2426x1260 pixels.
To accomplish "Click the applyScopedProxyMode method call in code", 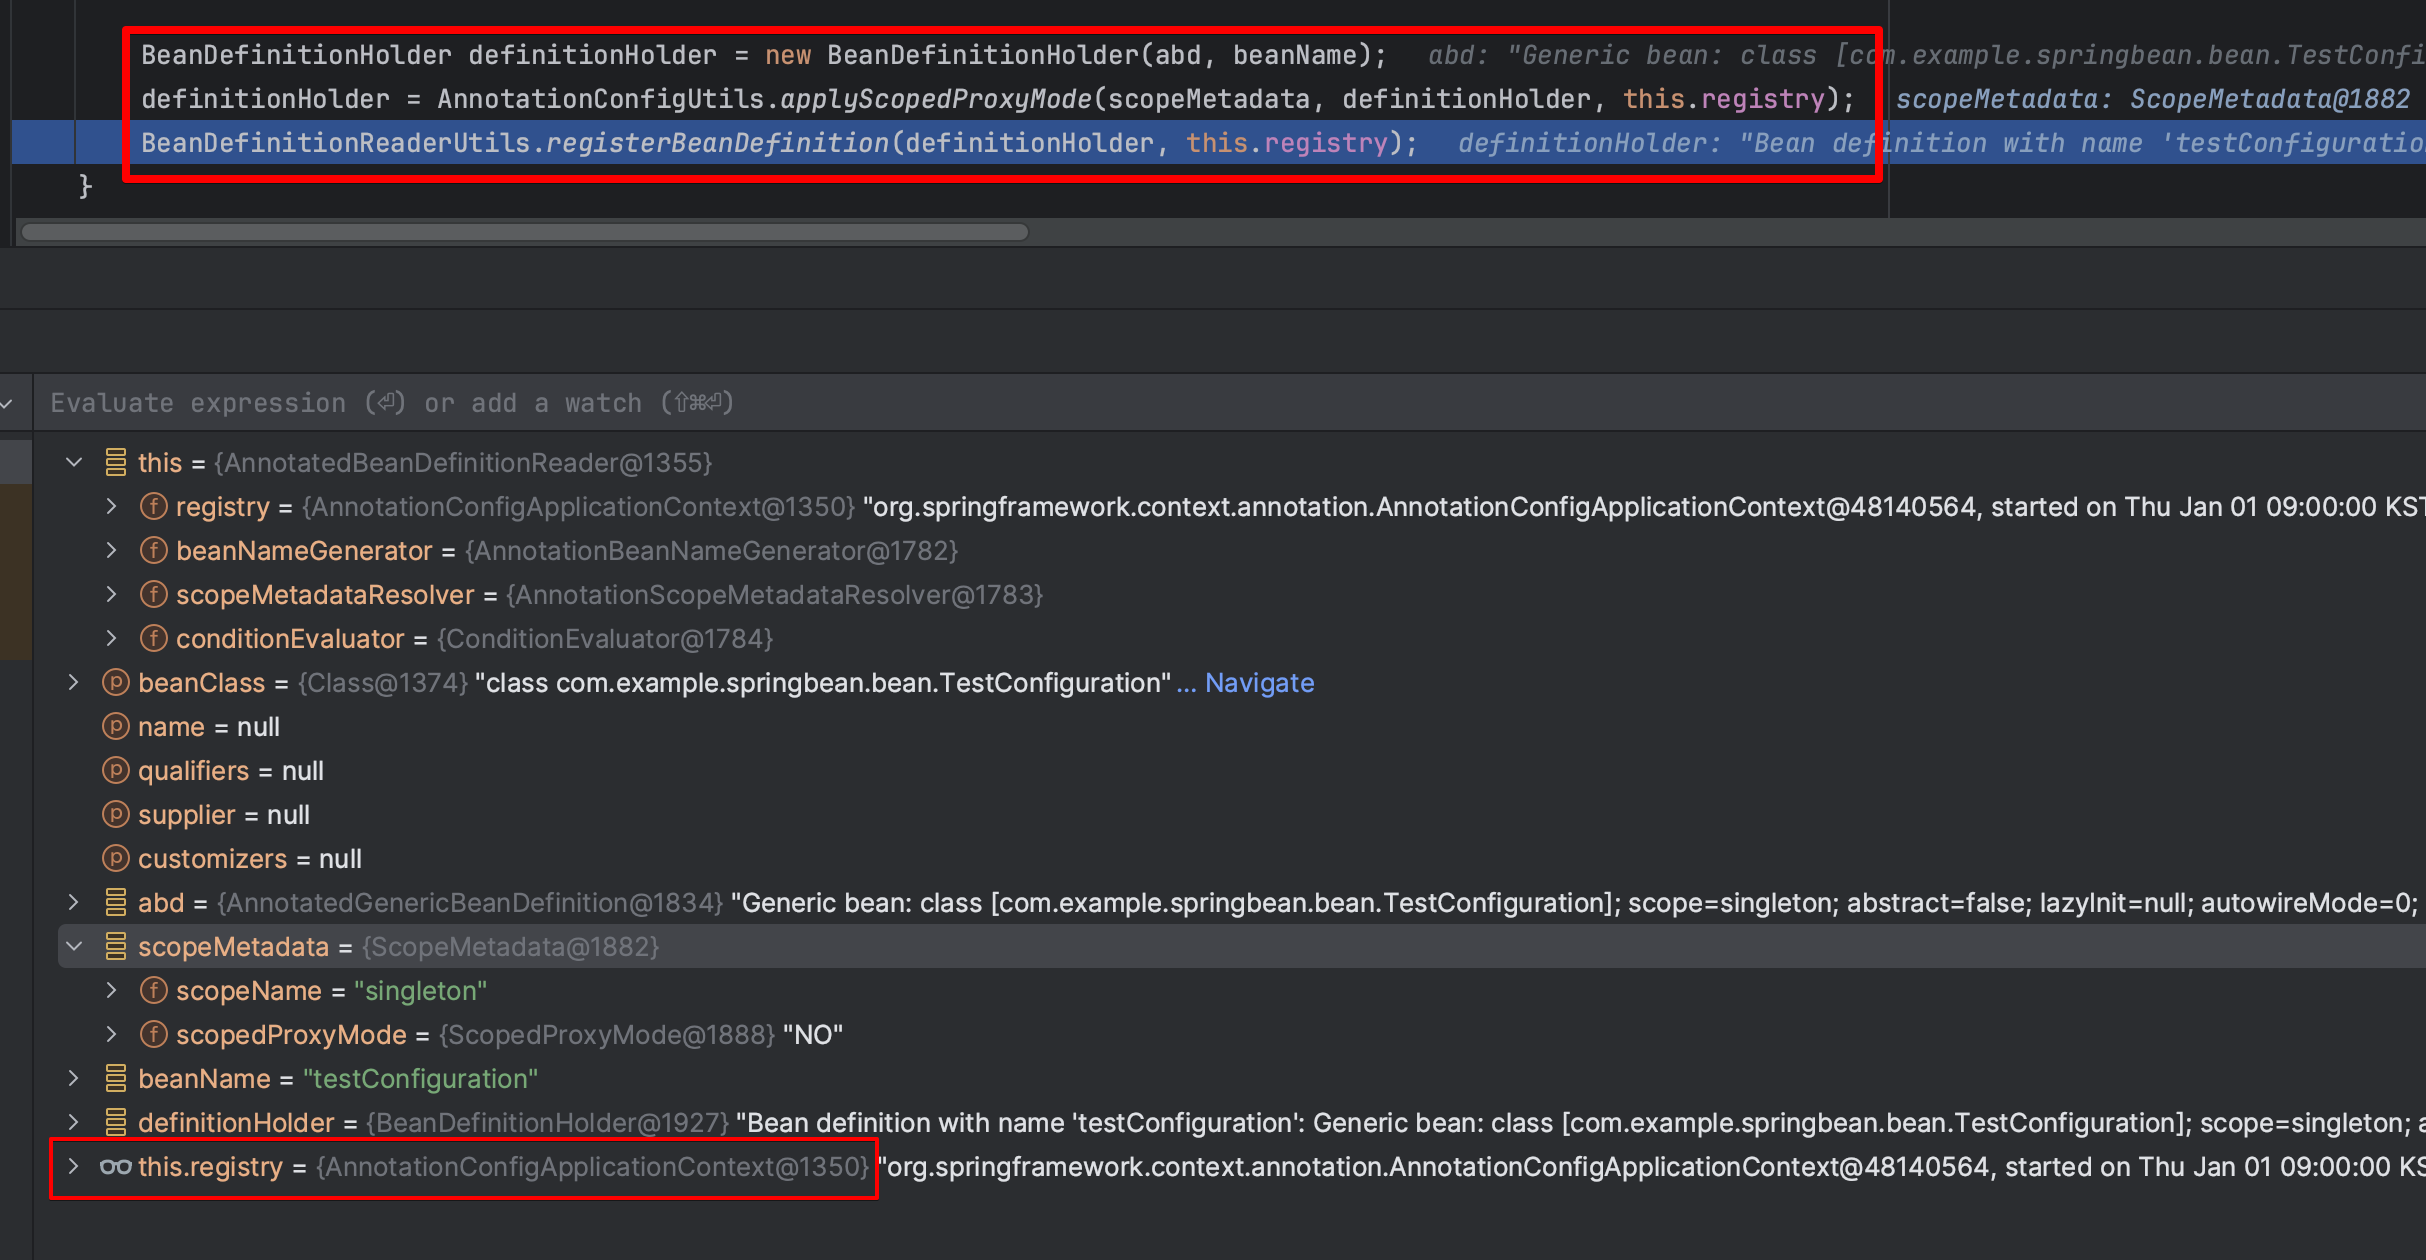I will pos(936,99).
